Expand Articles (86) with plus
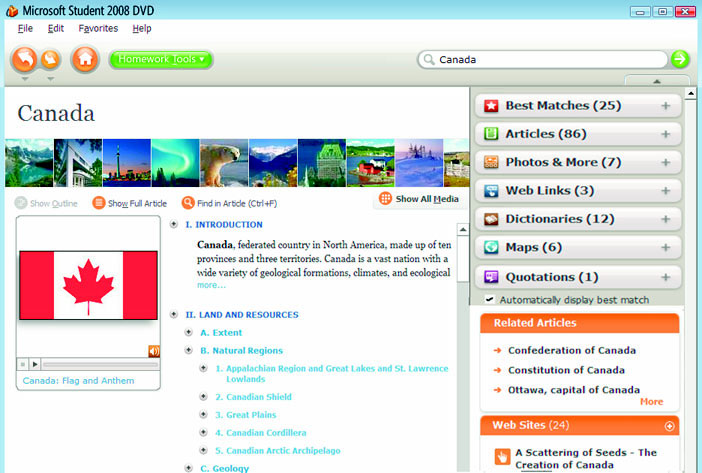 pyautogui.click(x=666, y=134)
